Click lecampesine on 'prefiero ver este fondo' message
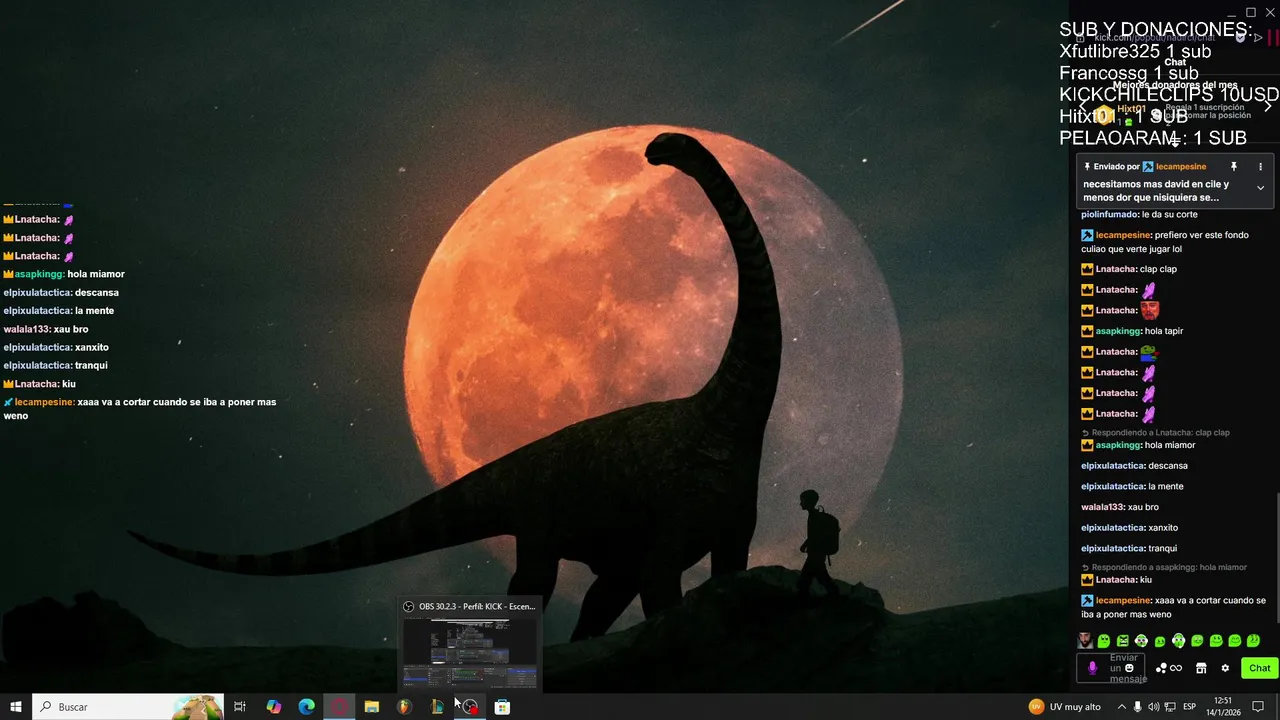Screen dimensions: 1280x720 1123,235
